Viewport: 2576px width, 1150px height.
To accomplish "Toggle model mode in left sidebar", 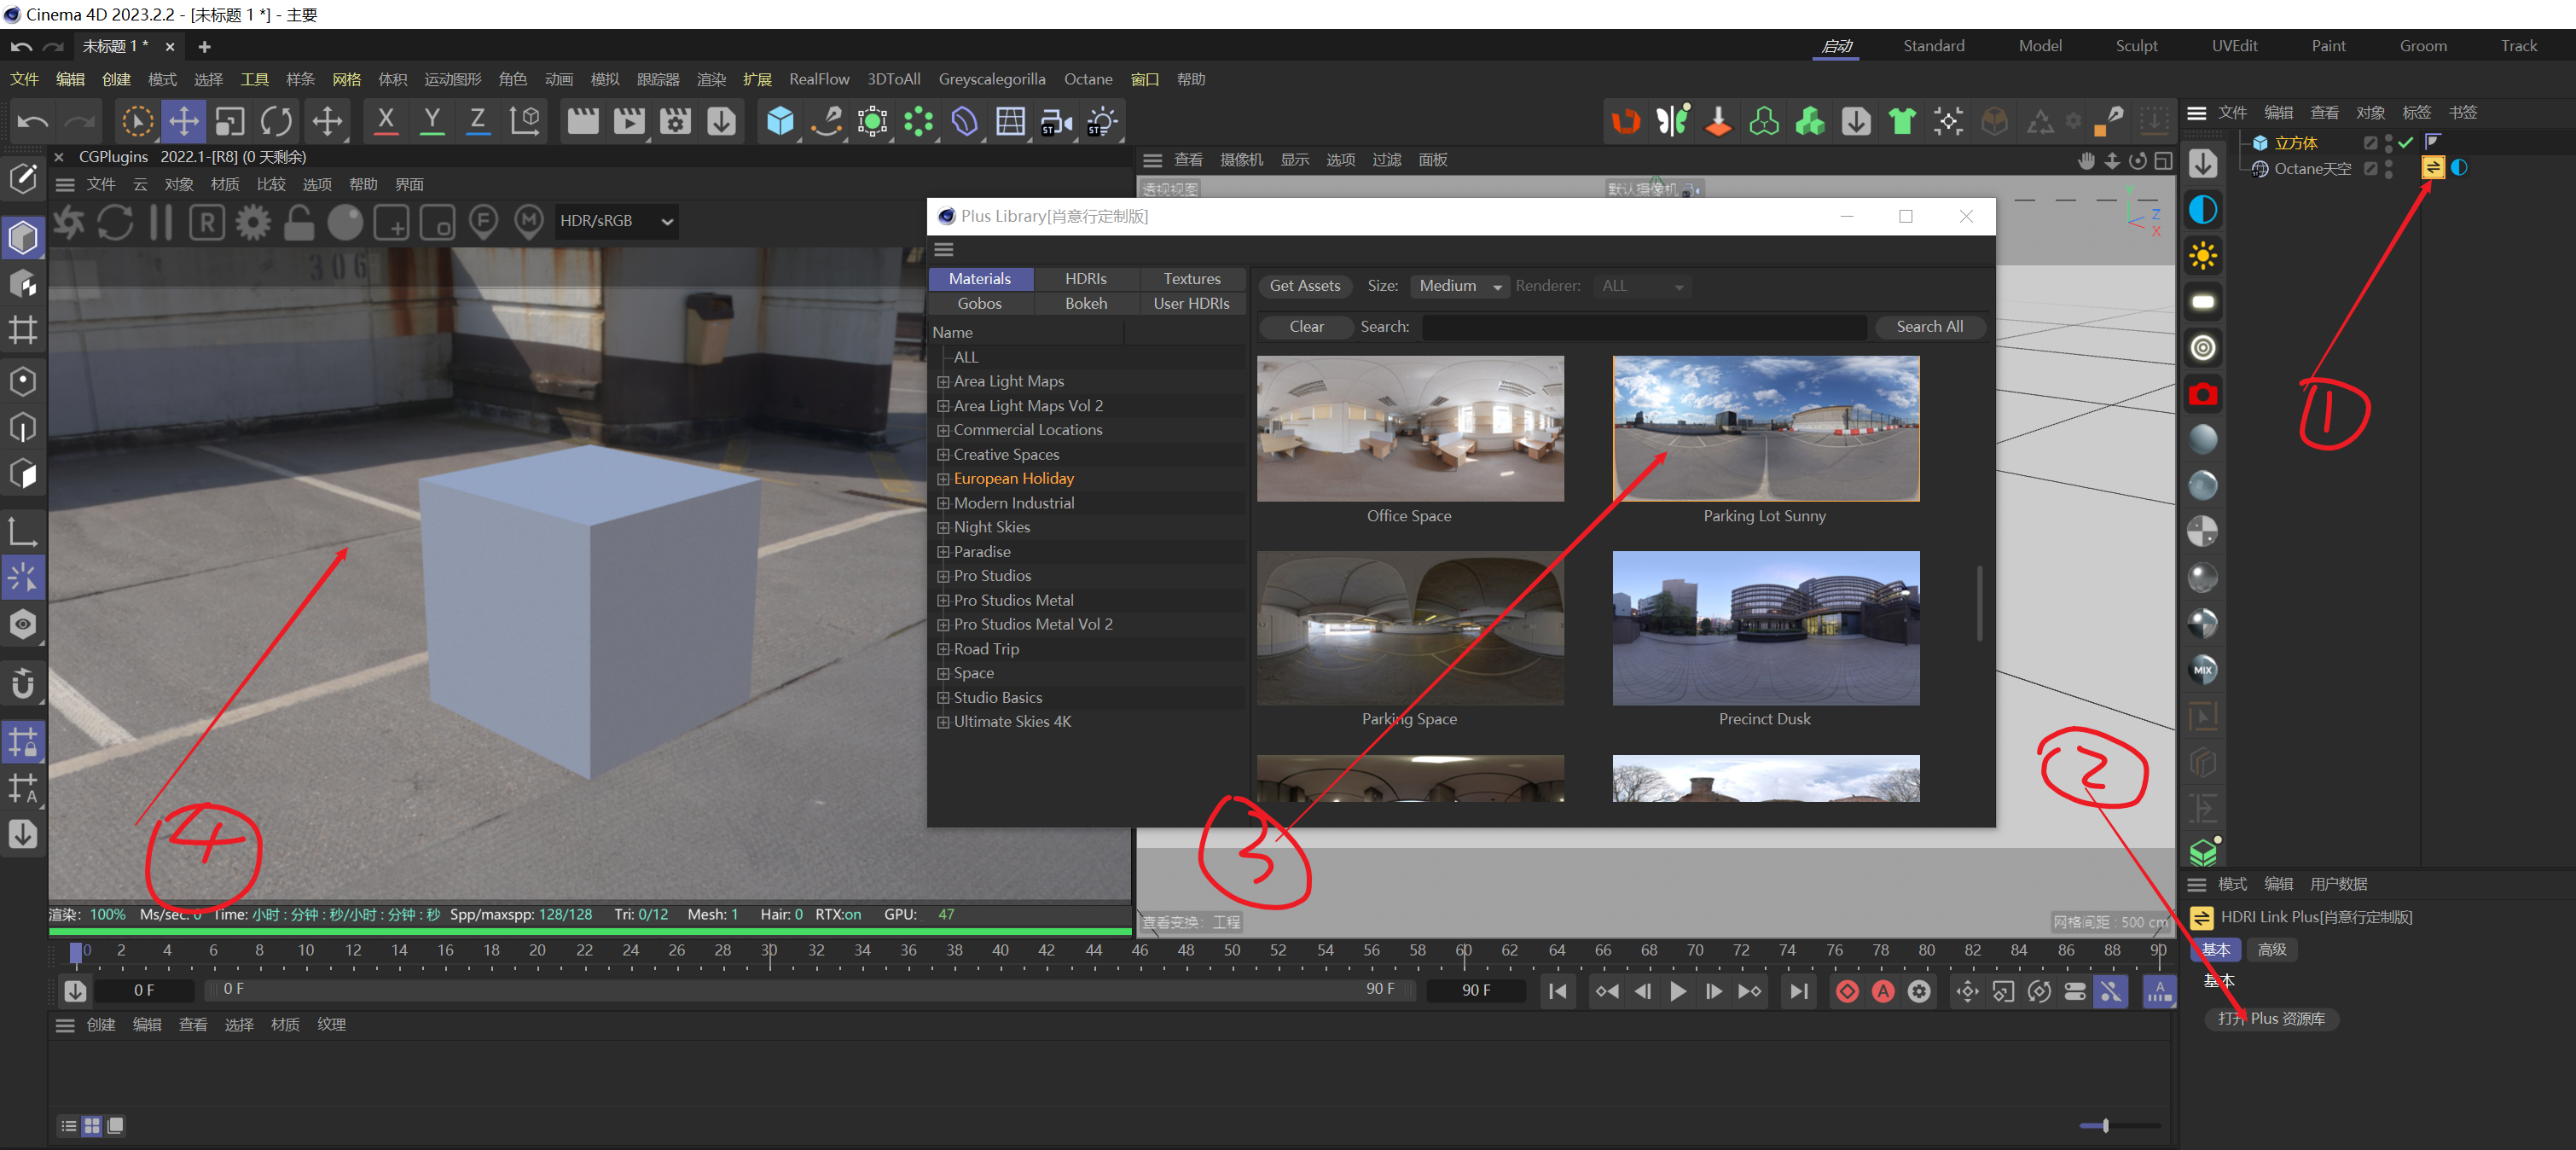I will (x=23, y=238).
